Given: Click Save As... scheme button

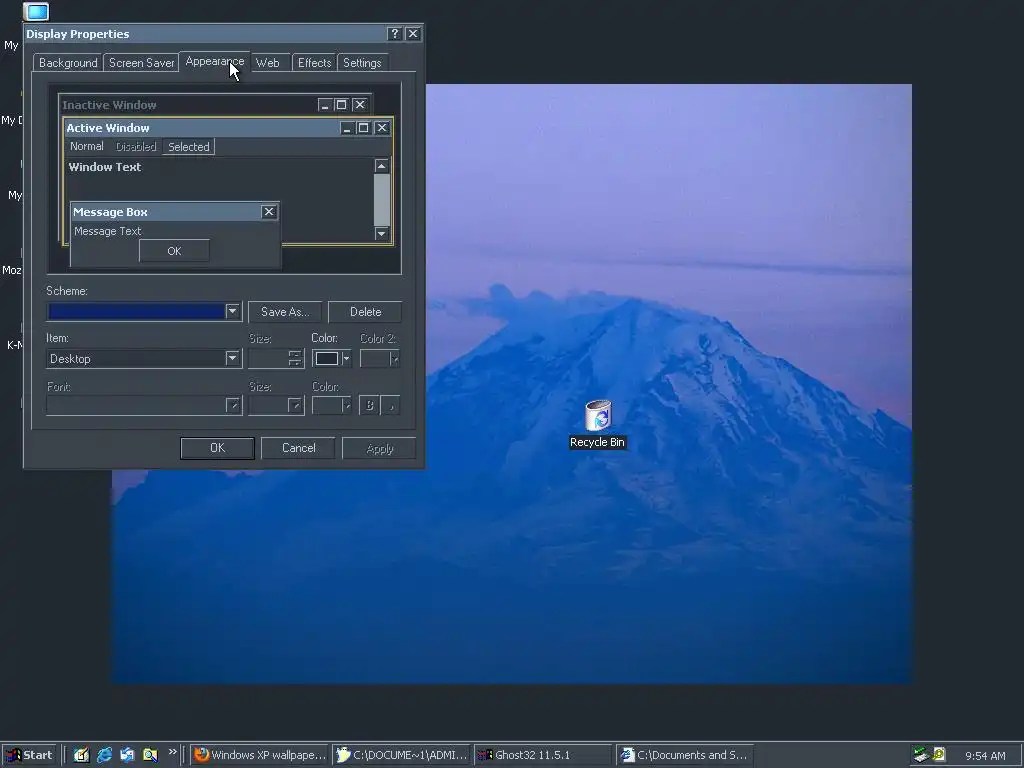Looking at the screenshot, I should (x=285, y=312).
